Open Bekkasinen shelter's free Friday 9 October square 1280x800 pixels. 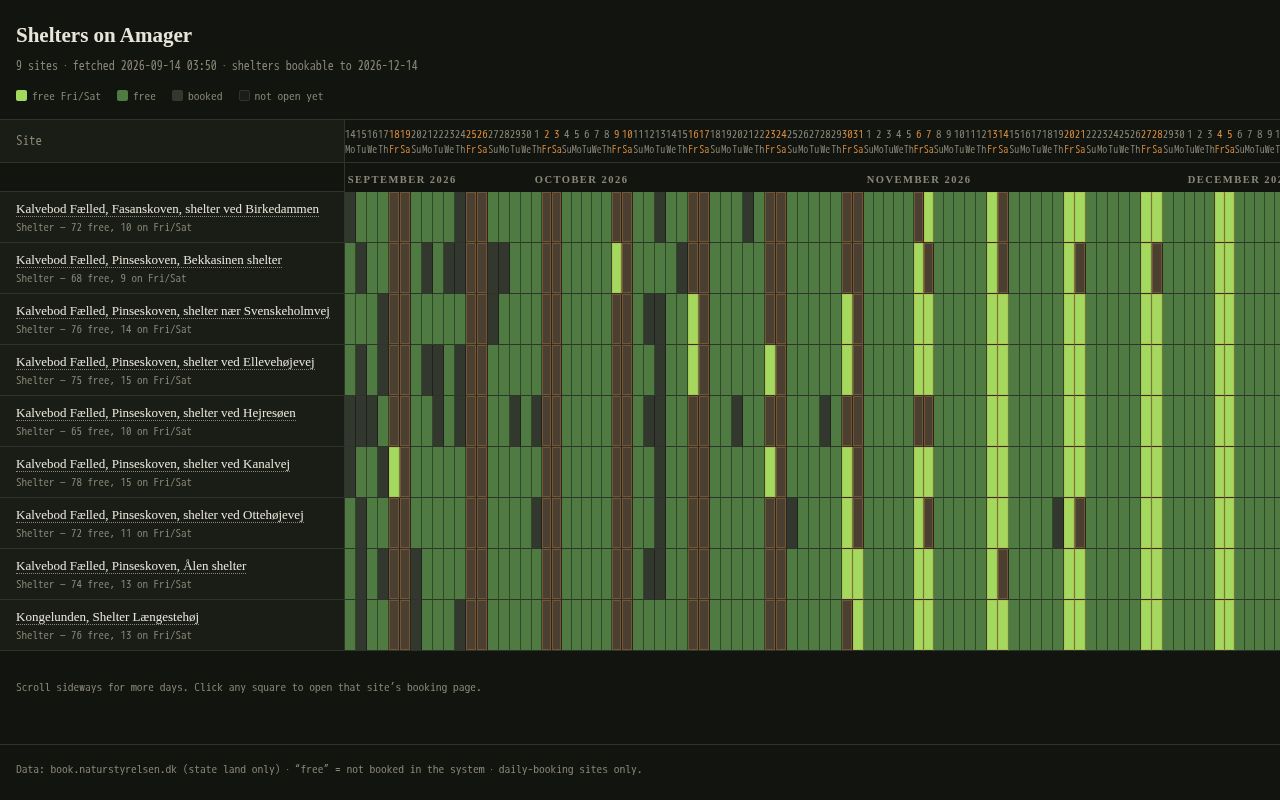tap(617, 268)
